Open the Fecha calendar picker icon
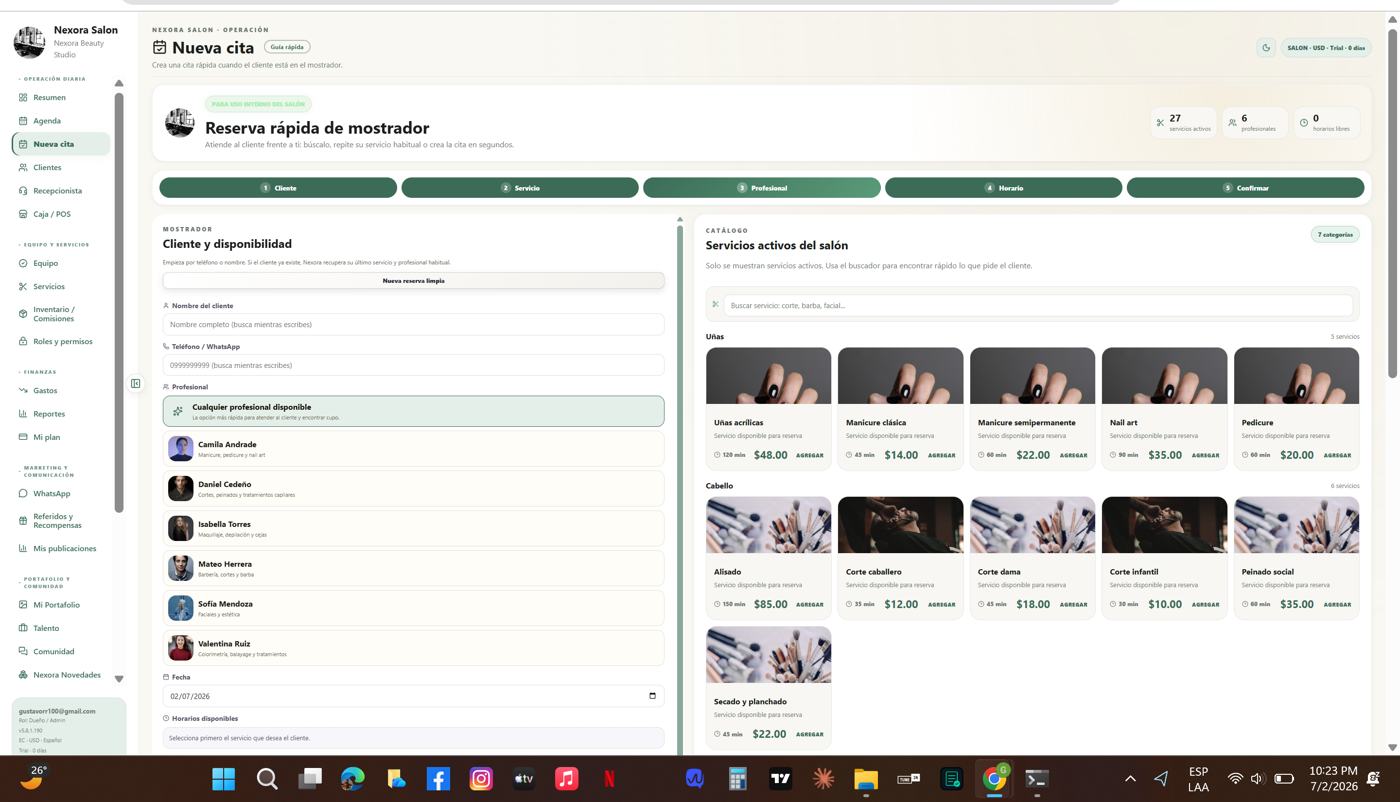The width and height of the screenshot is (1400, 802). point(652,696)
